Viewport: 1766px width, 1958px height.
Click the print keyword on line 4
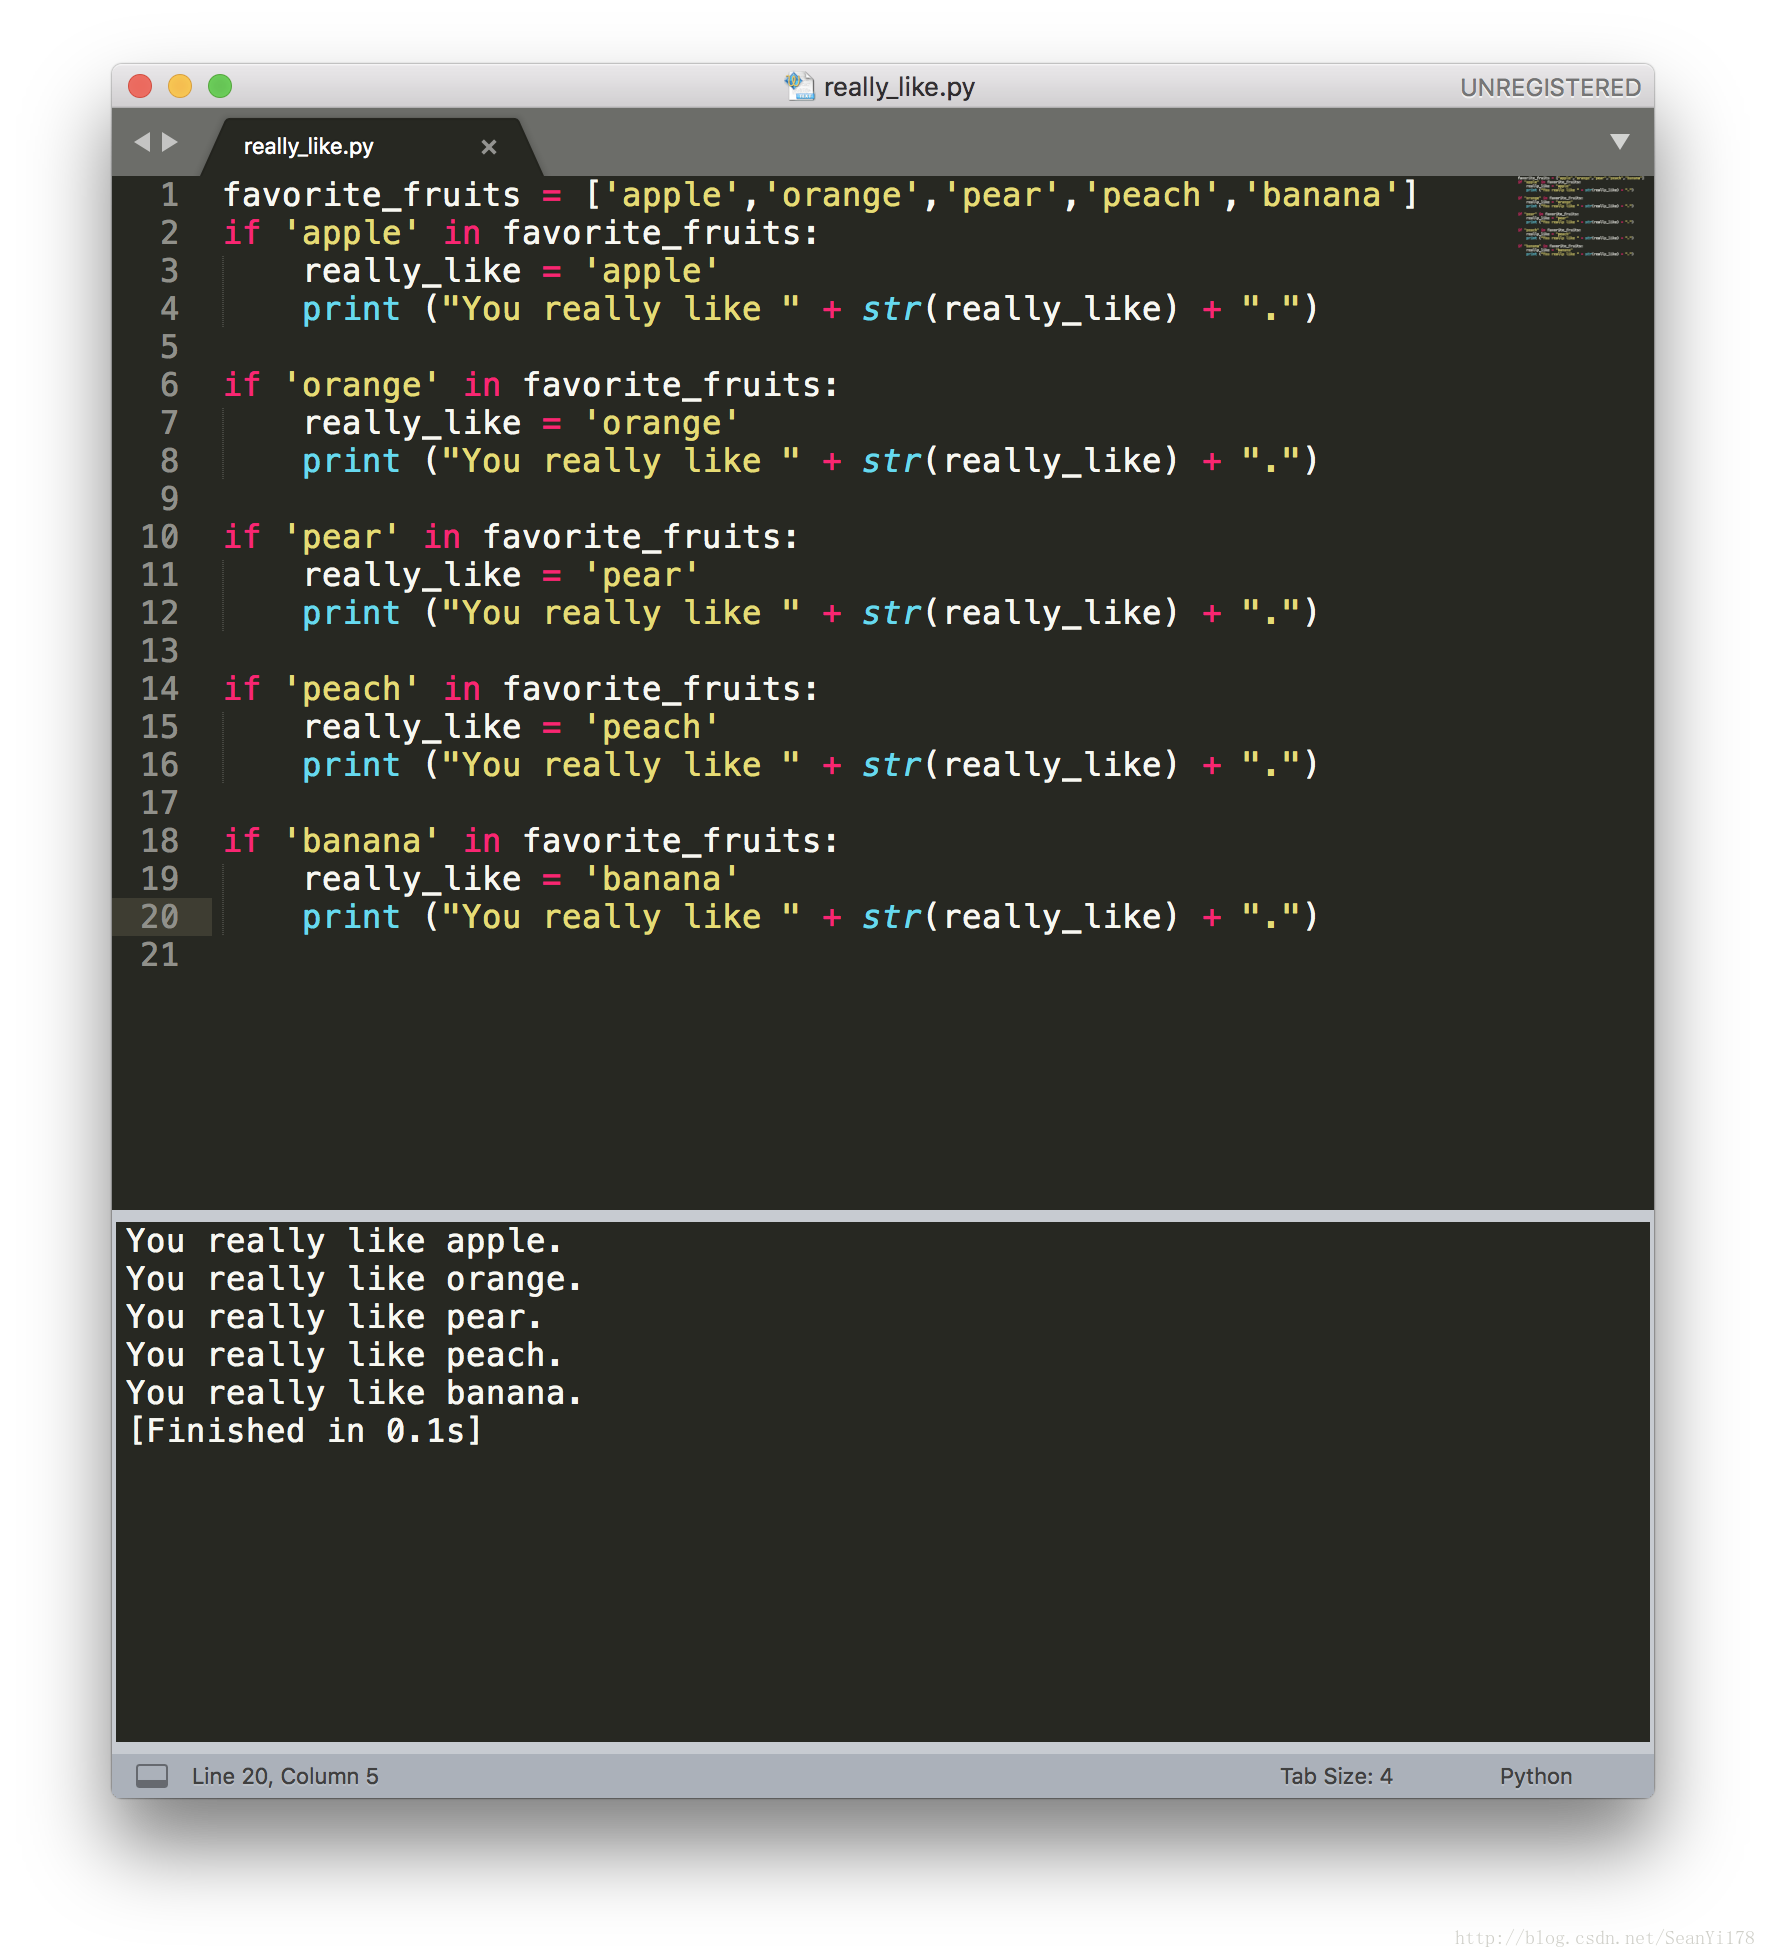351,309
